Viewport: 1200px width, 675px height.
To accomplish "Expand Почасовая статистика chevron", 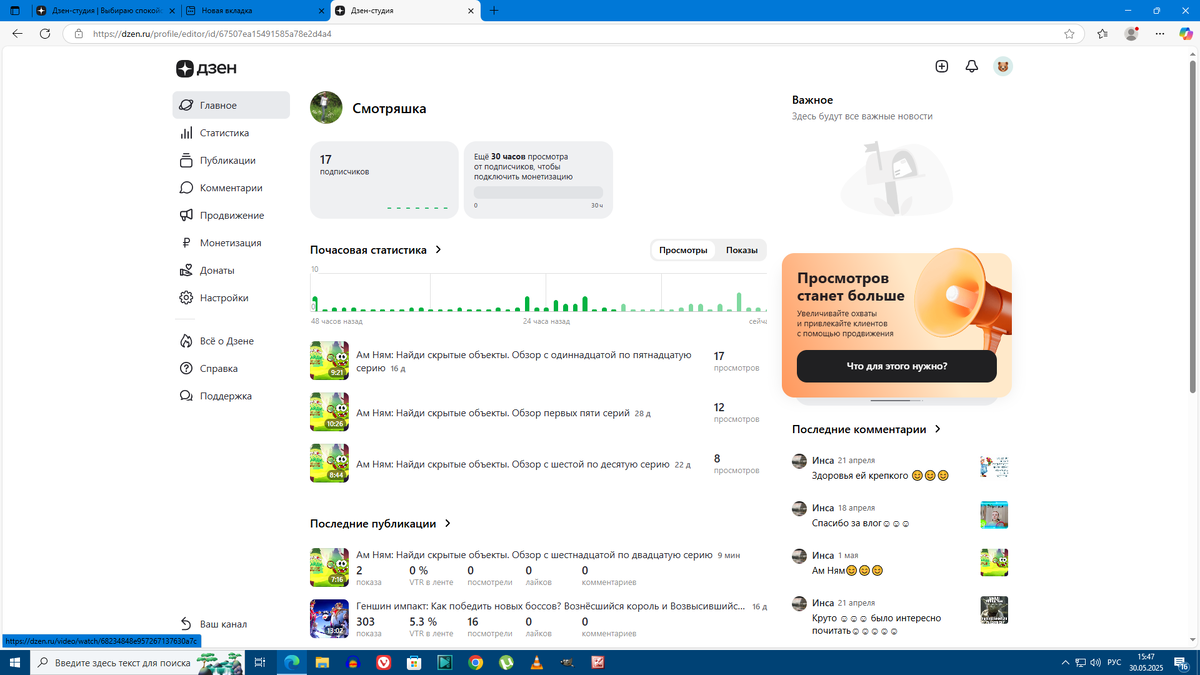I will point(439,250).
